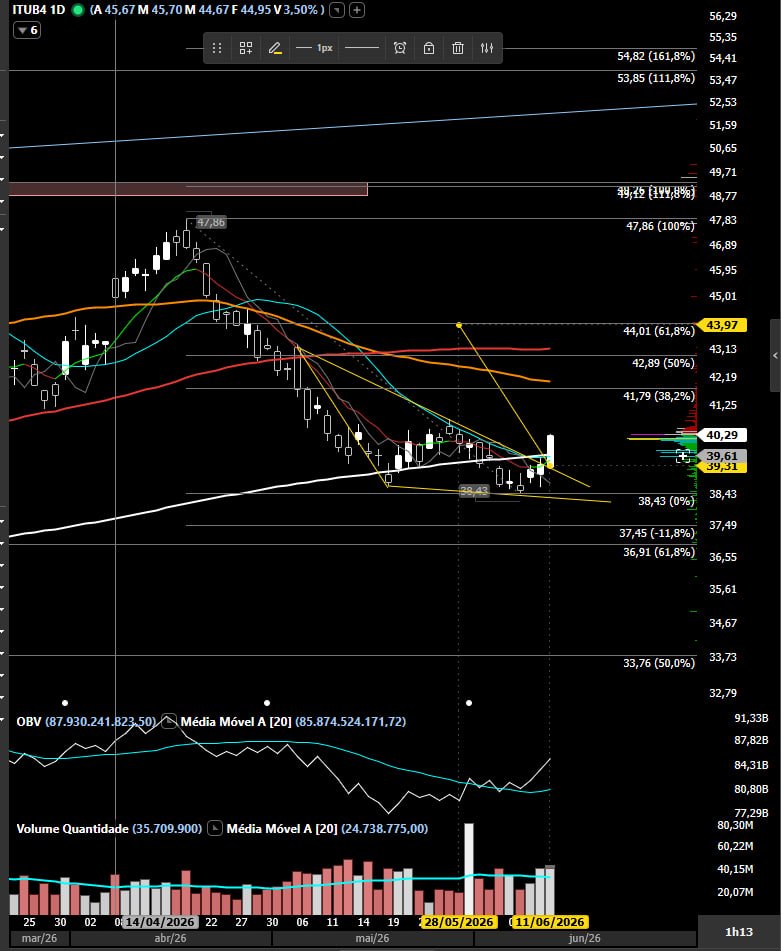Click the OBV value 87.930.241.823,50
781x951 pixels.
coord(101,722)
